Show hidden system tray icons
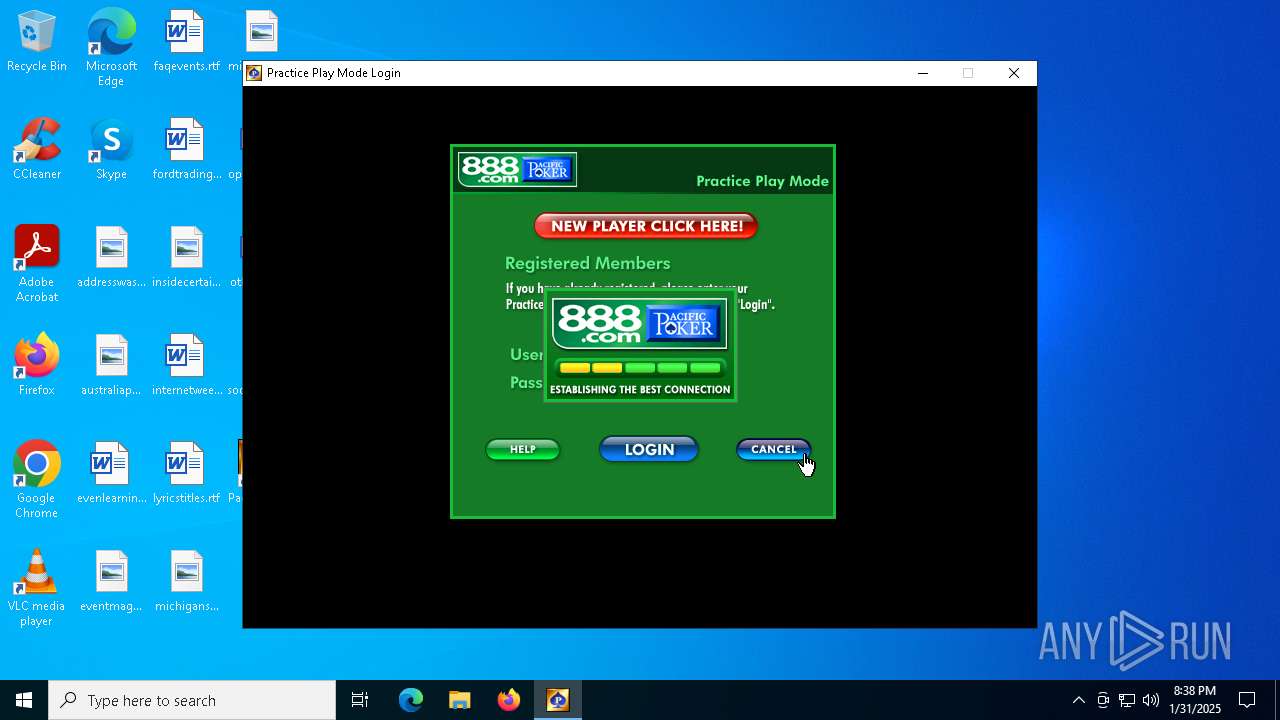 (1078, 700)
